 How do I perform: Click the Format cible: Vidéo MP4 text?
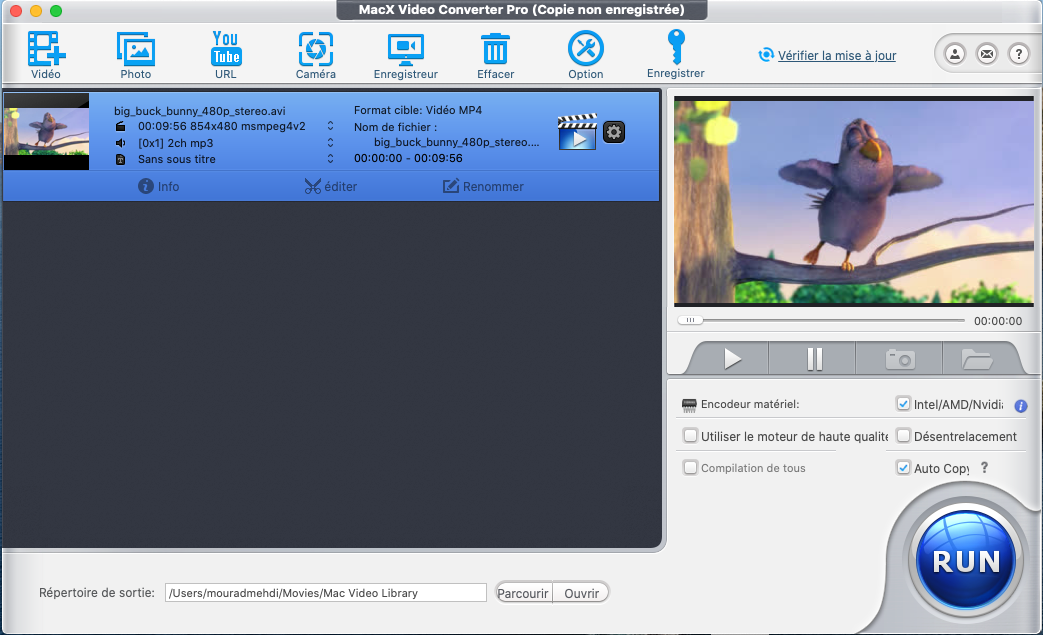point(418,110)
